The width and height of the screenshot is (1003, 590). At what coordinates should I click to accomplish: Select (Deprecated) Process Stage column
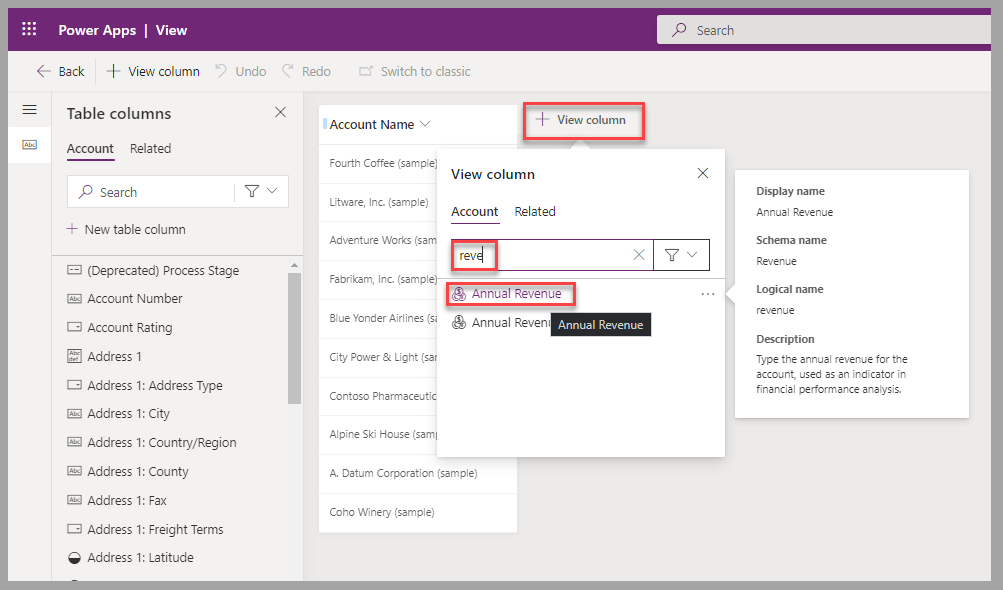tap(154, 270)
